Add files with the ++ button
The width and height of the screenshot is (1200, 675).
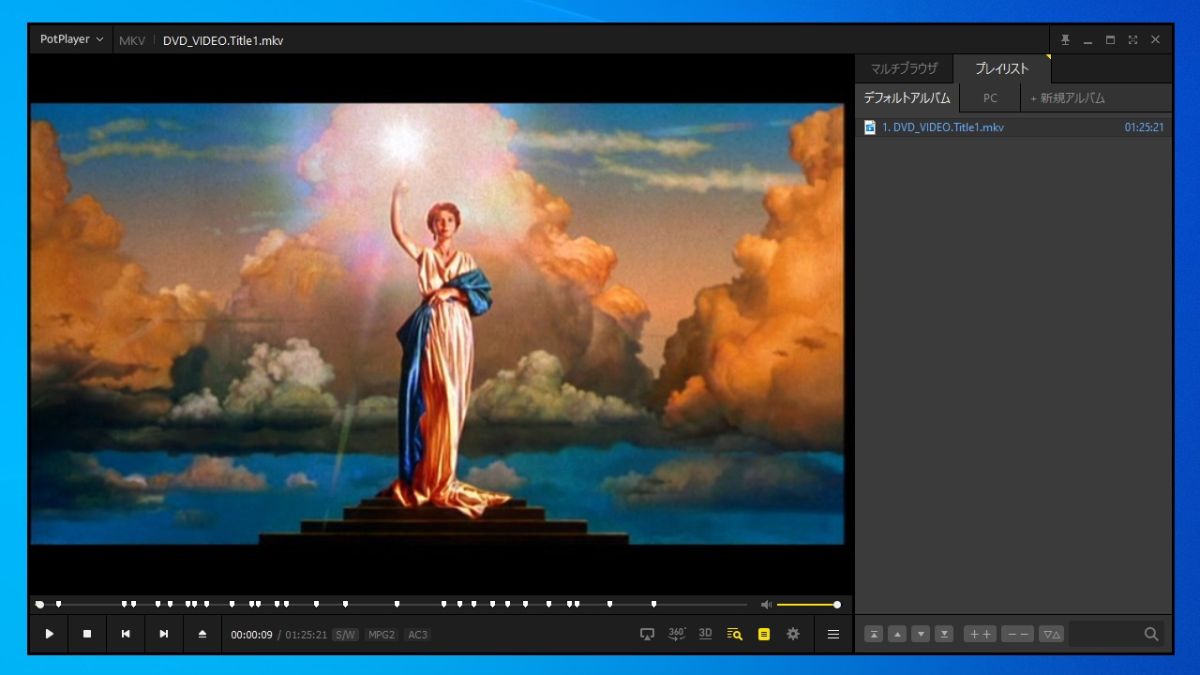[980, 634]
